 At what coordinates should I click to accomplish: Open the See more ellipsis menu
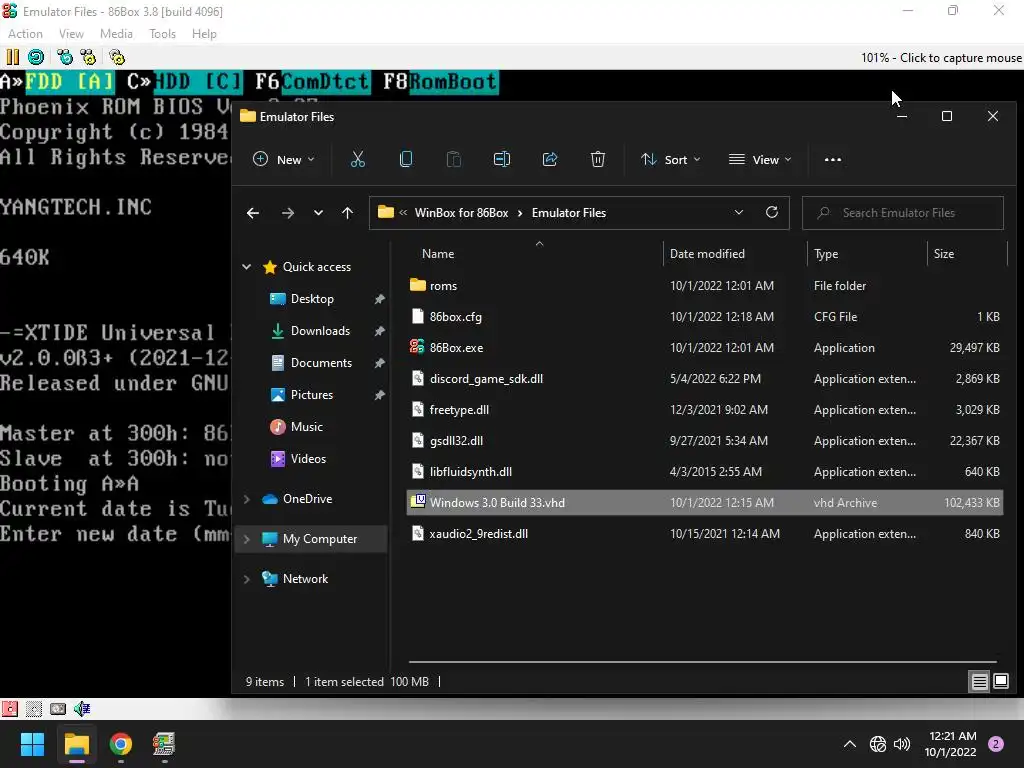(x=833, y=159)
